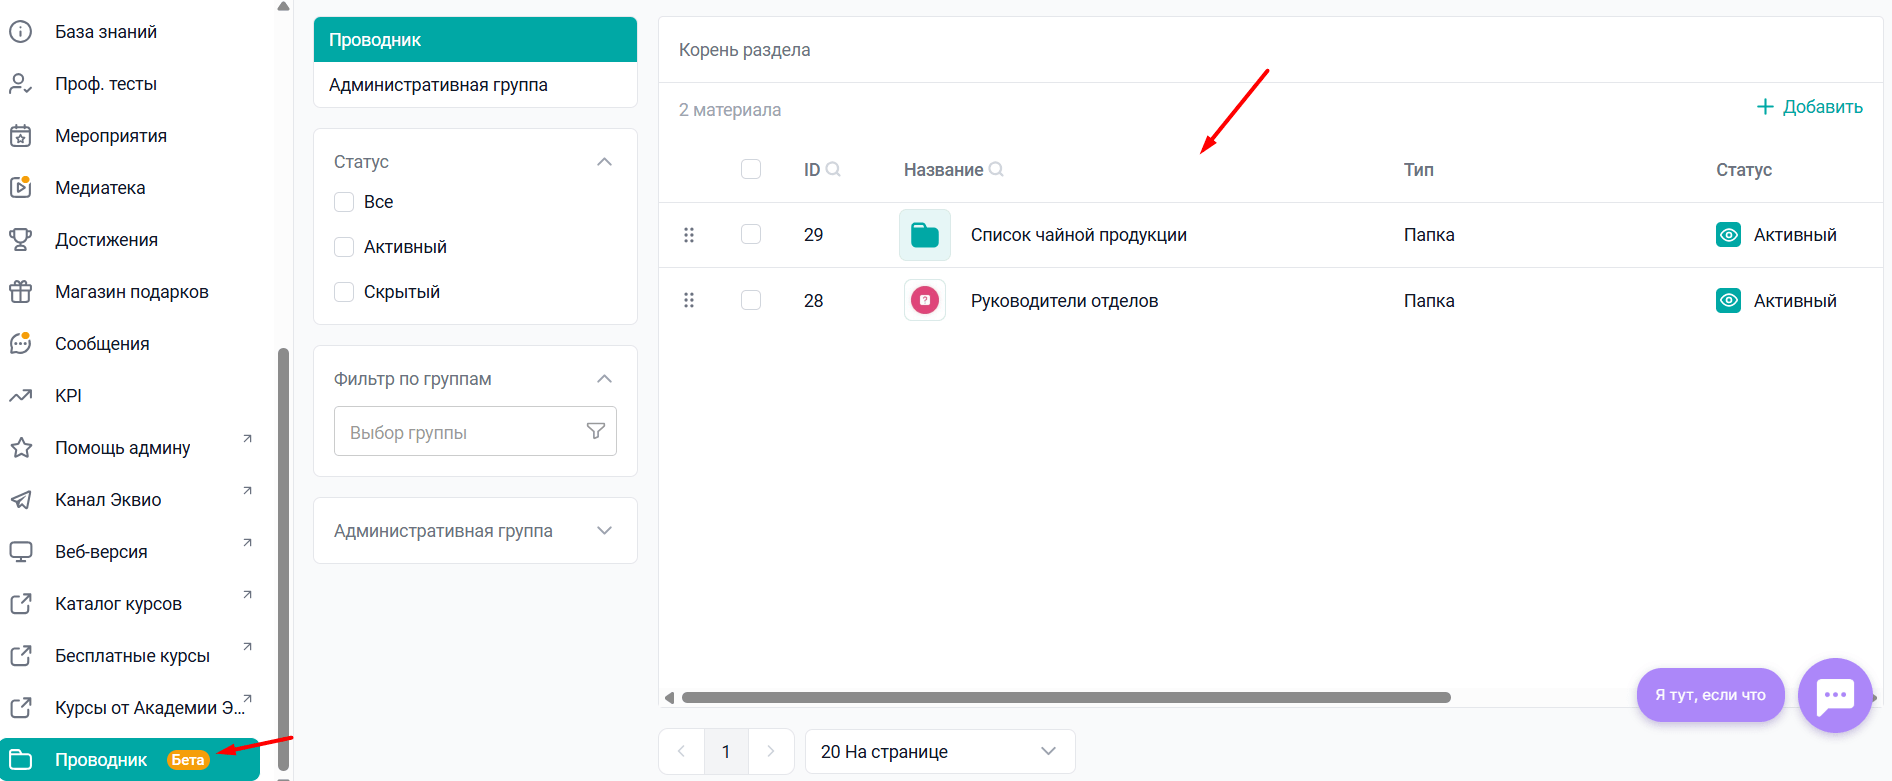This screenshot has height=781, width=1892.
Task: Click the search icon next to ID column
Action: [x=833, y=170]
